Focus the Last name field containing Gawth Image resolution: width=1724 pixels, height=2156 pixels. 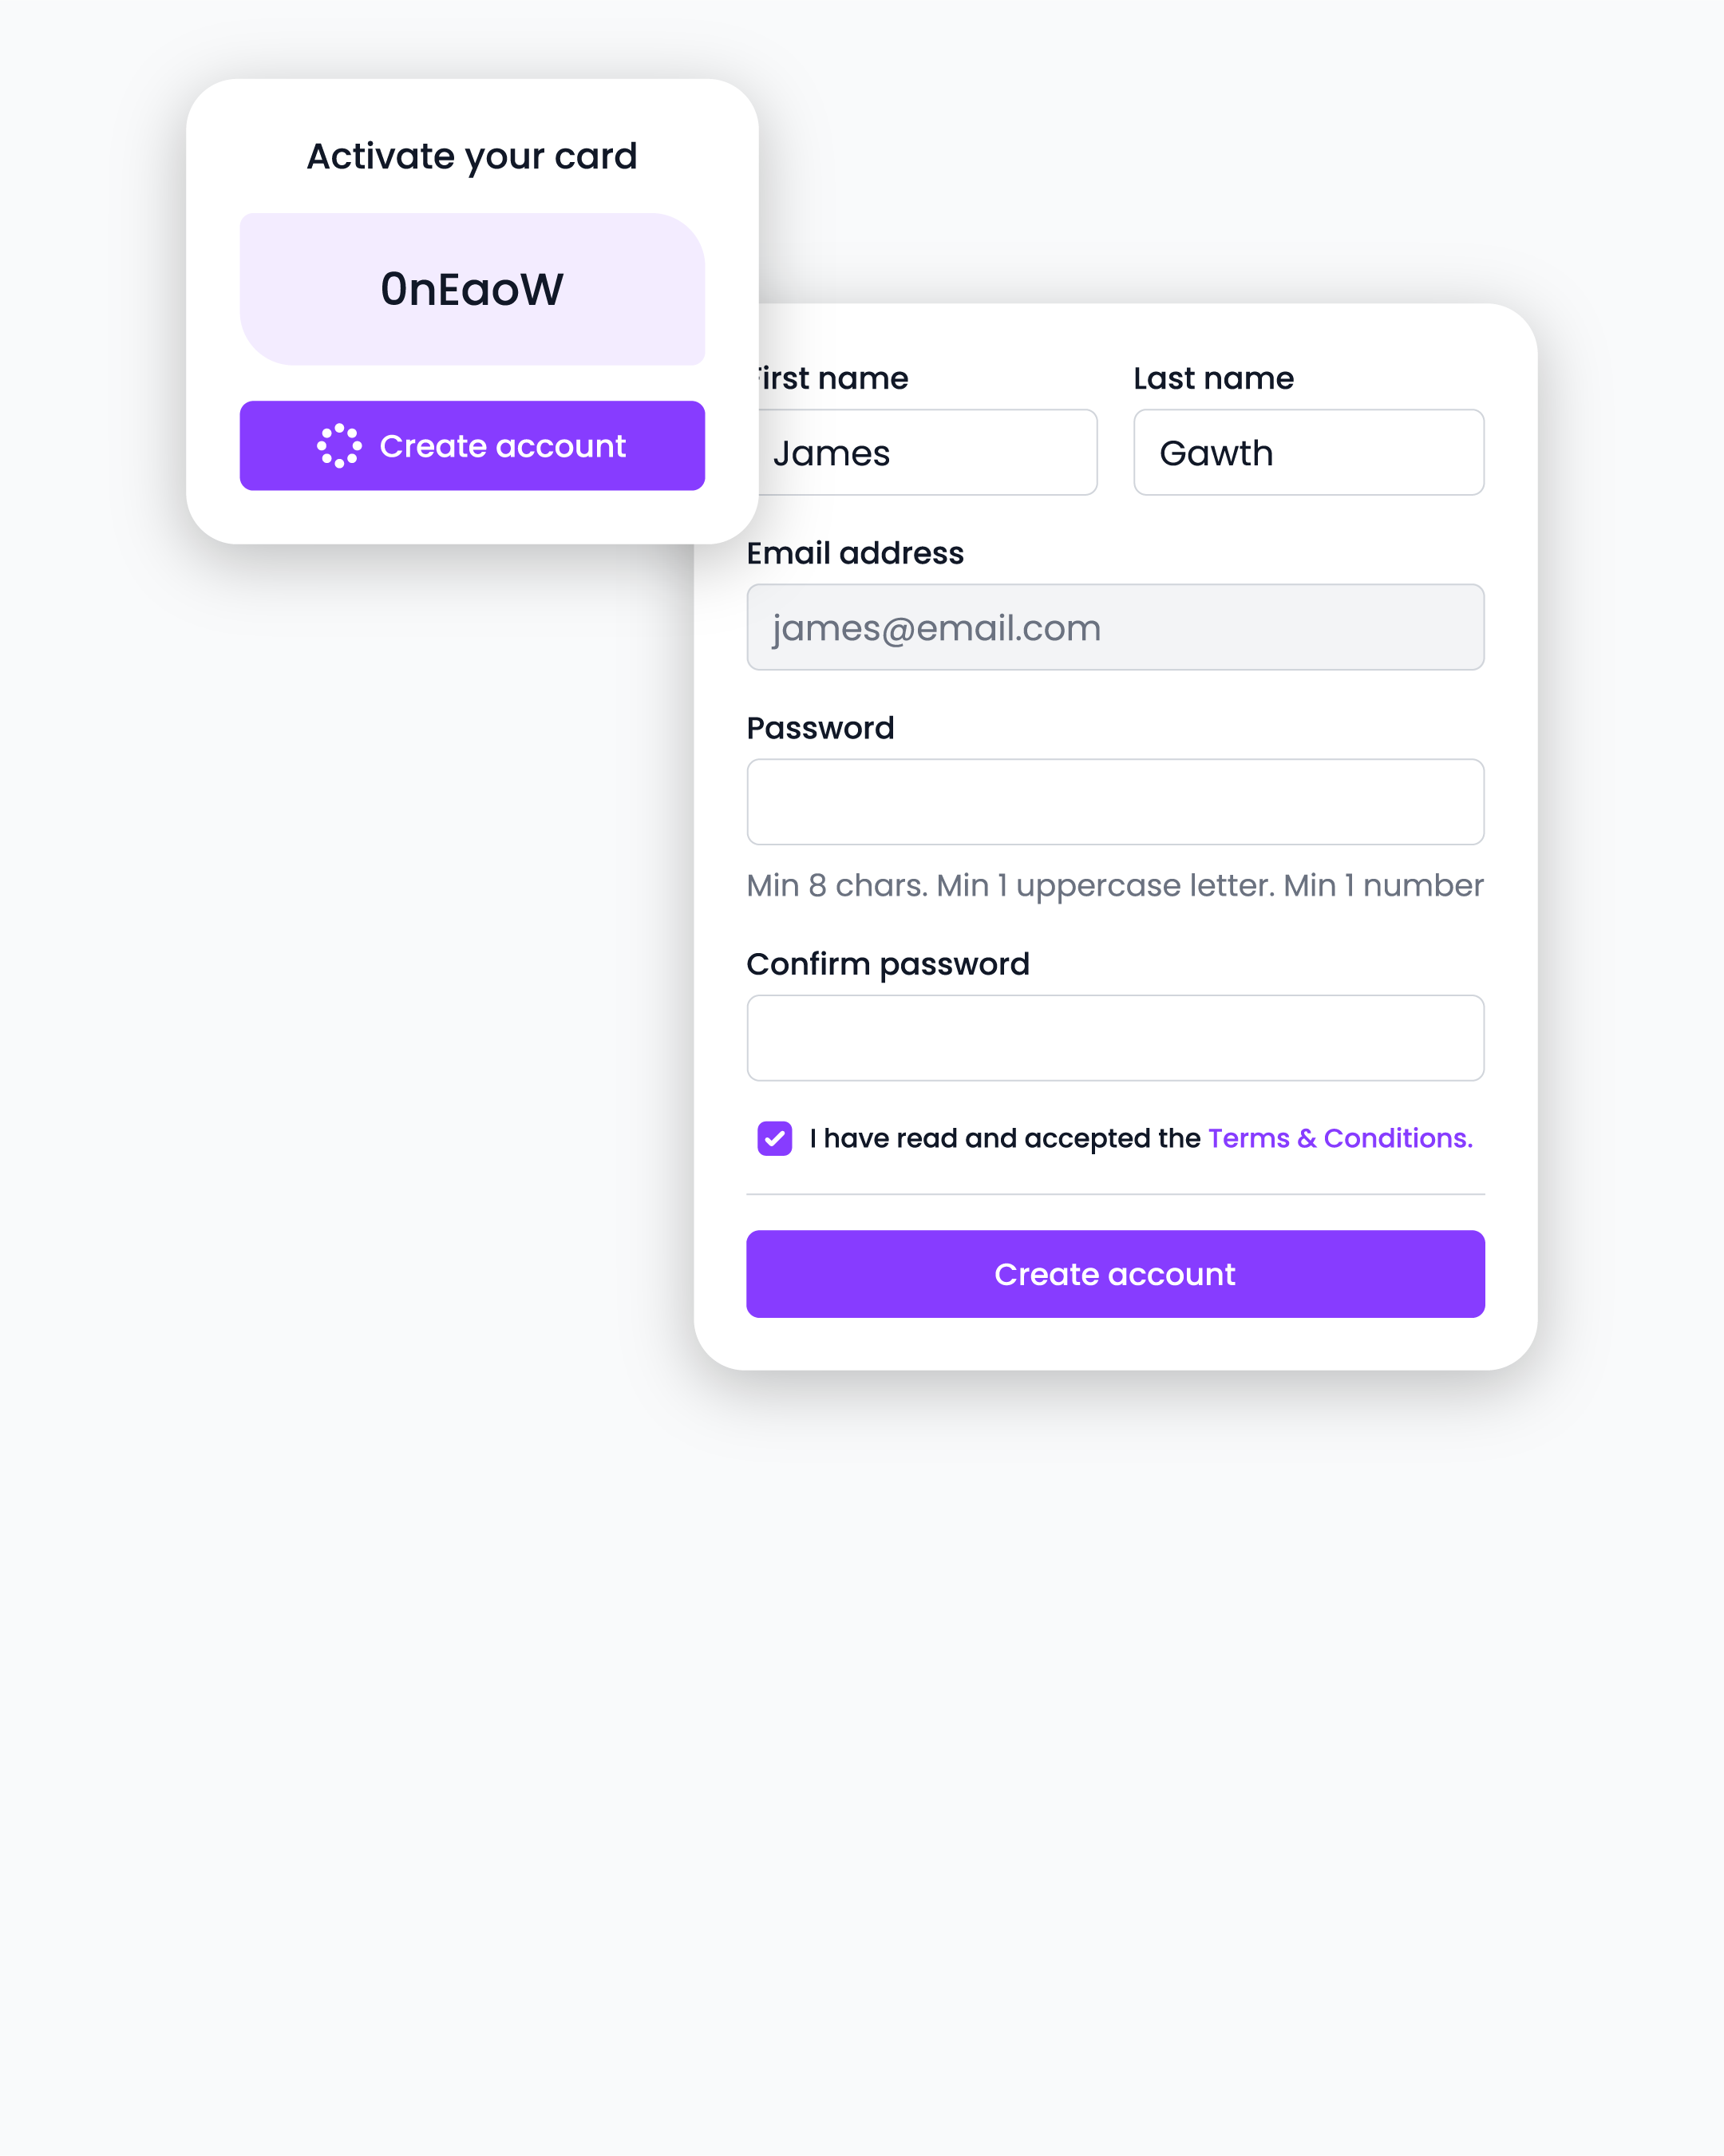coord(1308,453)
